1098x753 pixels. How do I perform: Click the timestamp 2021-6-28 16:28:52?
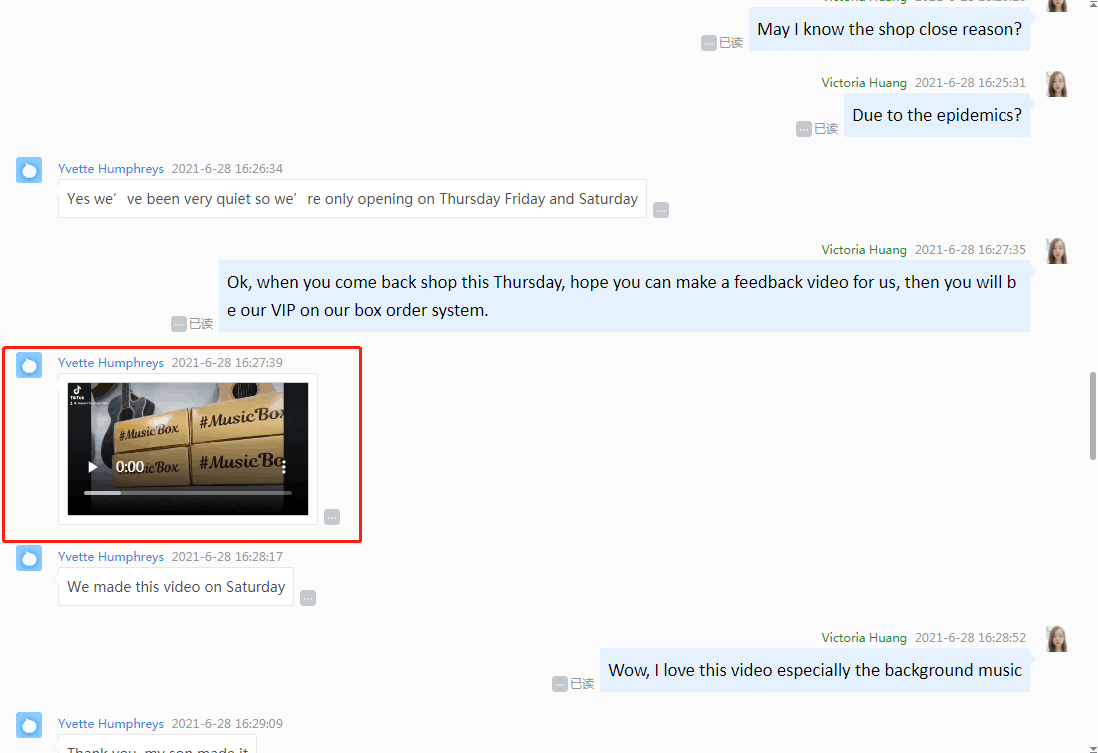[971, 637]
